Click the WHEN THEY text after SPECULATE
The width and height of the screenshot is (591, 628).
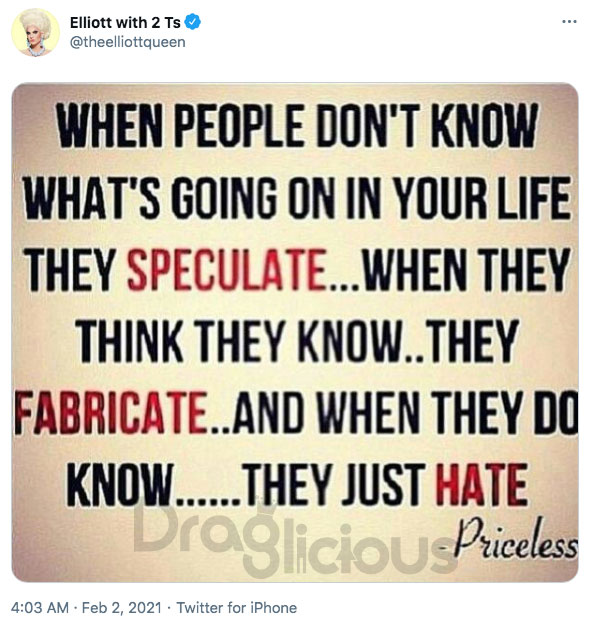[466, 269]
